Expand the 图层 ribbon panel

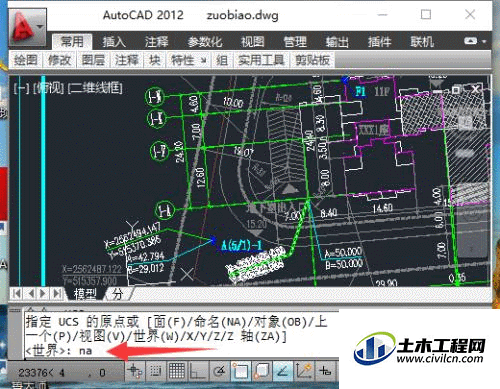tap(93, 60)
